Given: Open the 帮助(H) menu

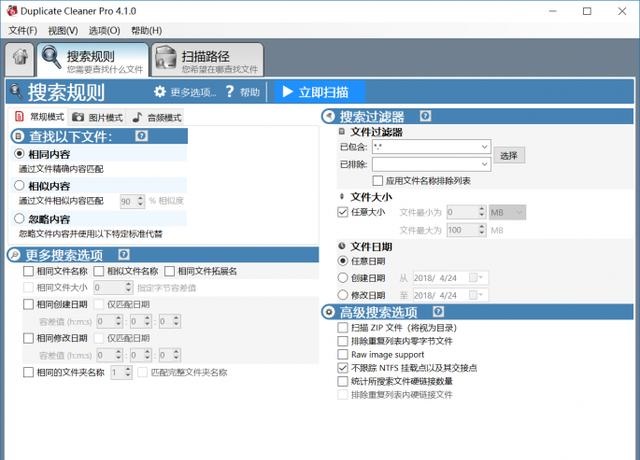Looking at the screenshot, I should click(x=146, y=31).
